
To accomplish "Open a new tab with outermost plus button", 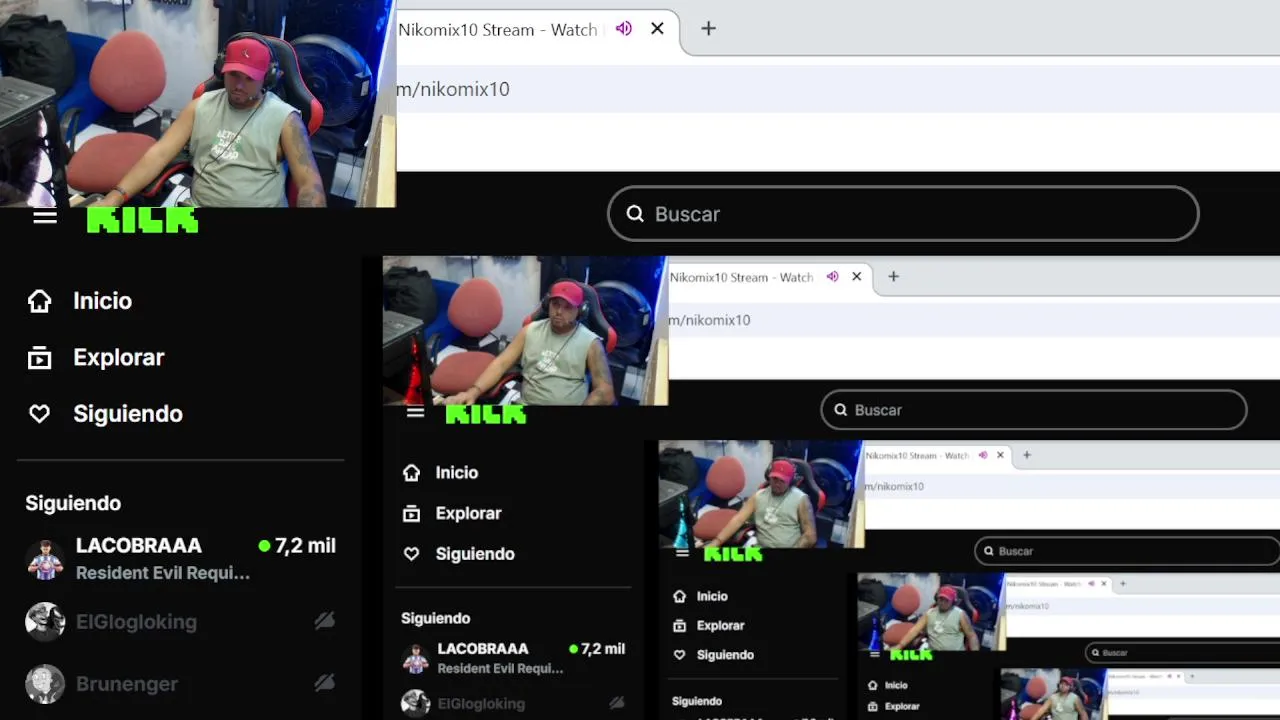I will click(x=708, y=29).
